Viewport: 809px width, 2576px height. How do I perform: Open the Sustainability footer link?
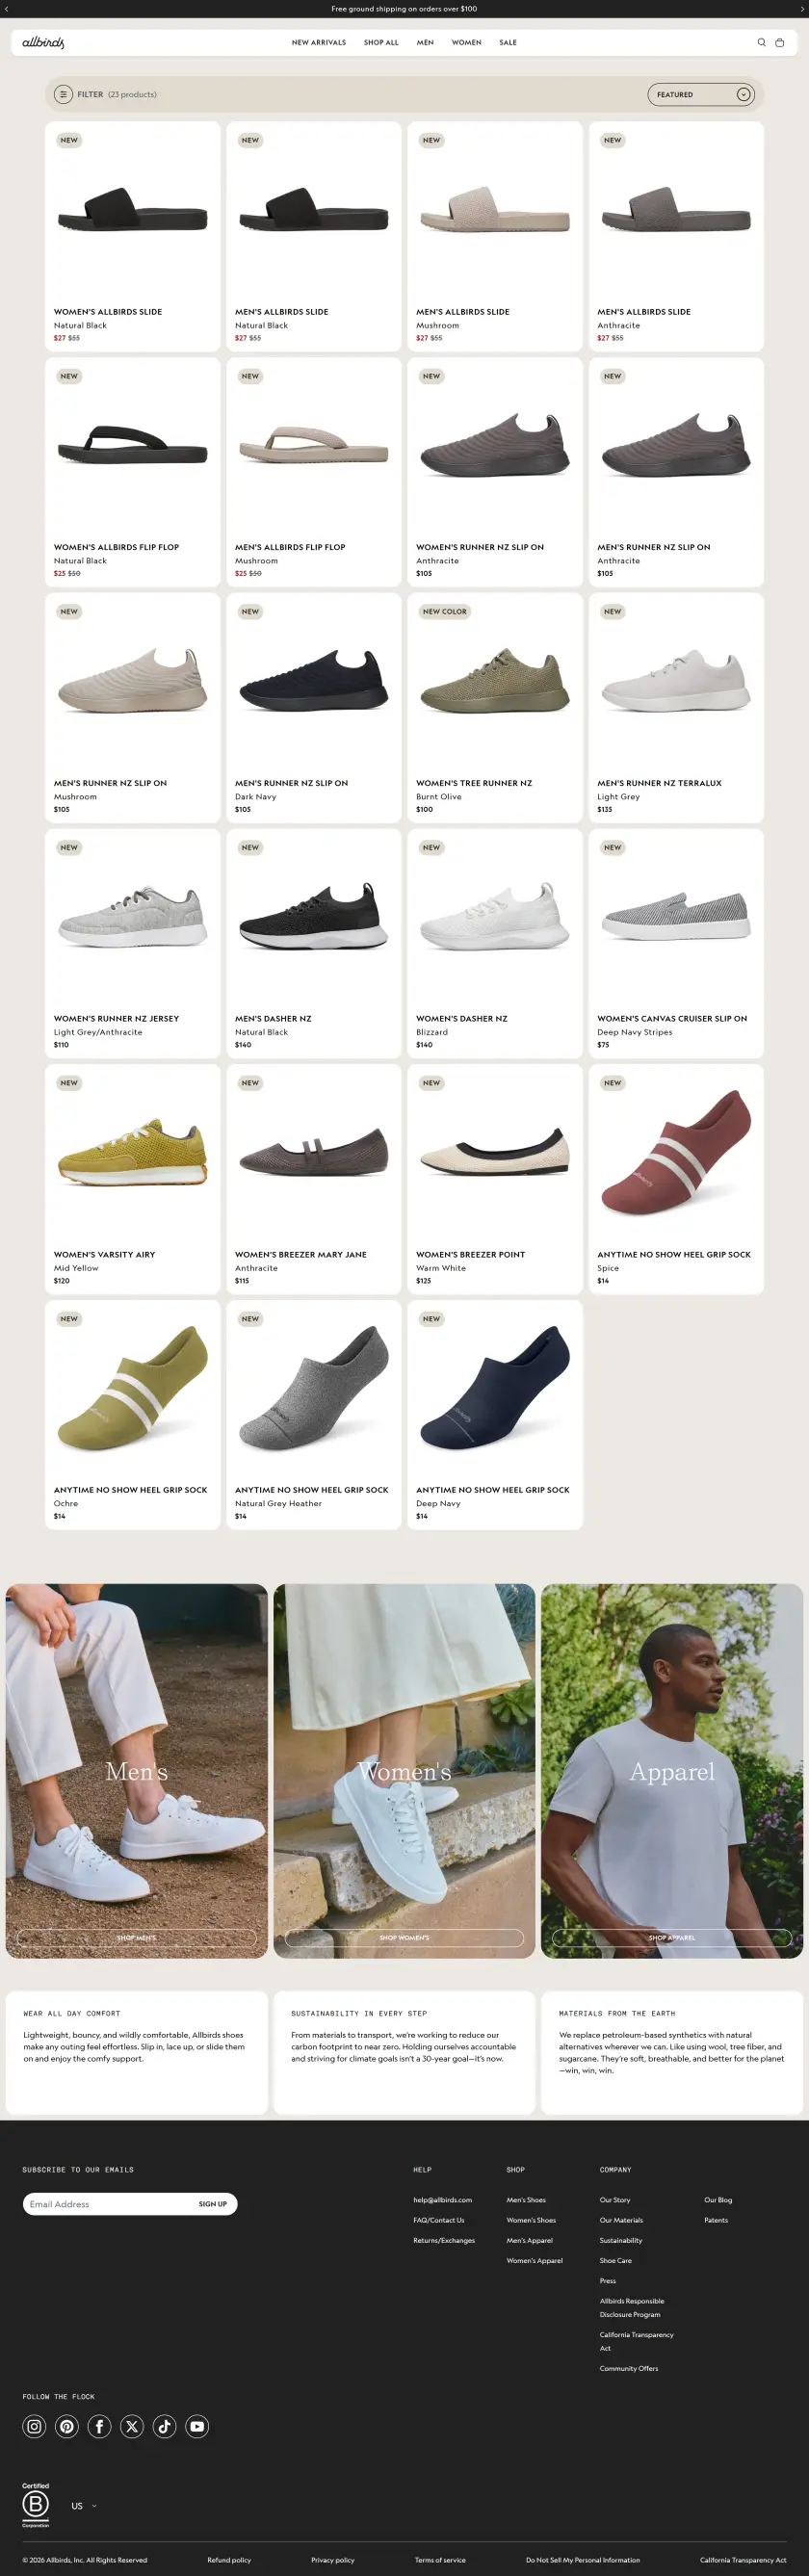coord(621,2240)
